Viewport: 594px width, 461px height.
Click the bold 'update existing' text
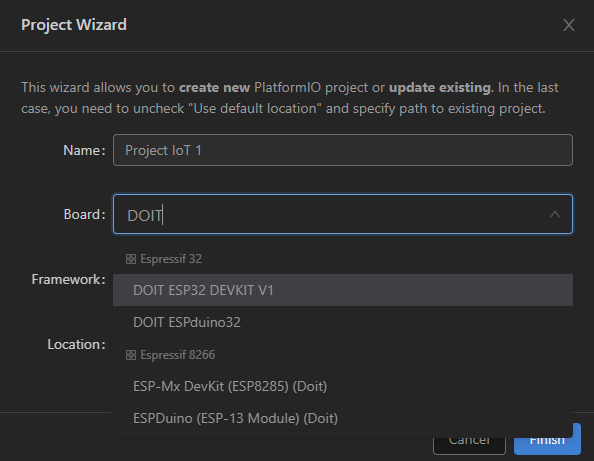pyautogui.click(x=441, y=88)
